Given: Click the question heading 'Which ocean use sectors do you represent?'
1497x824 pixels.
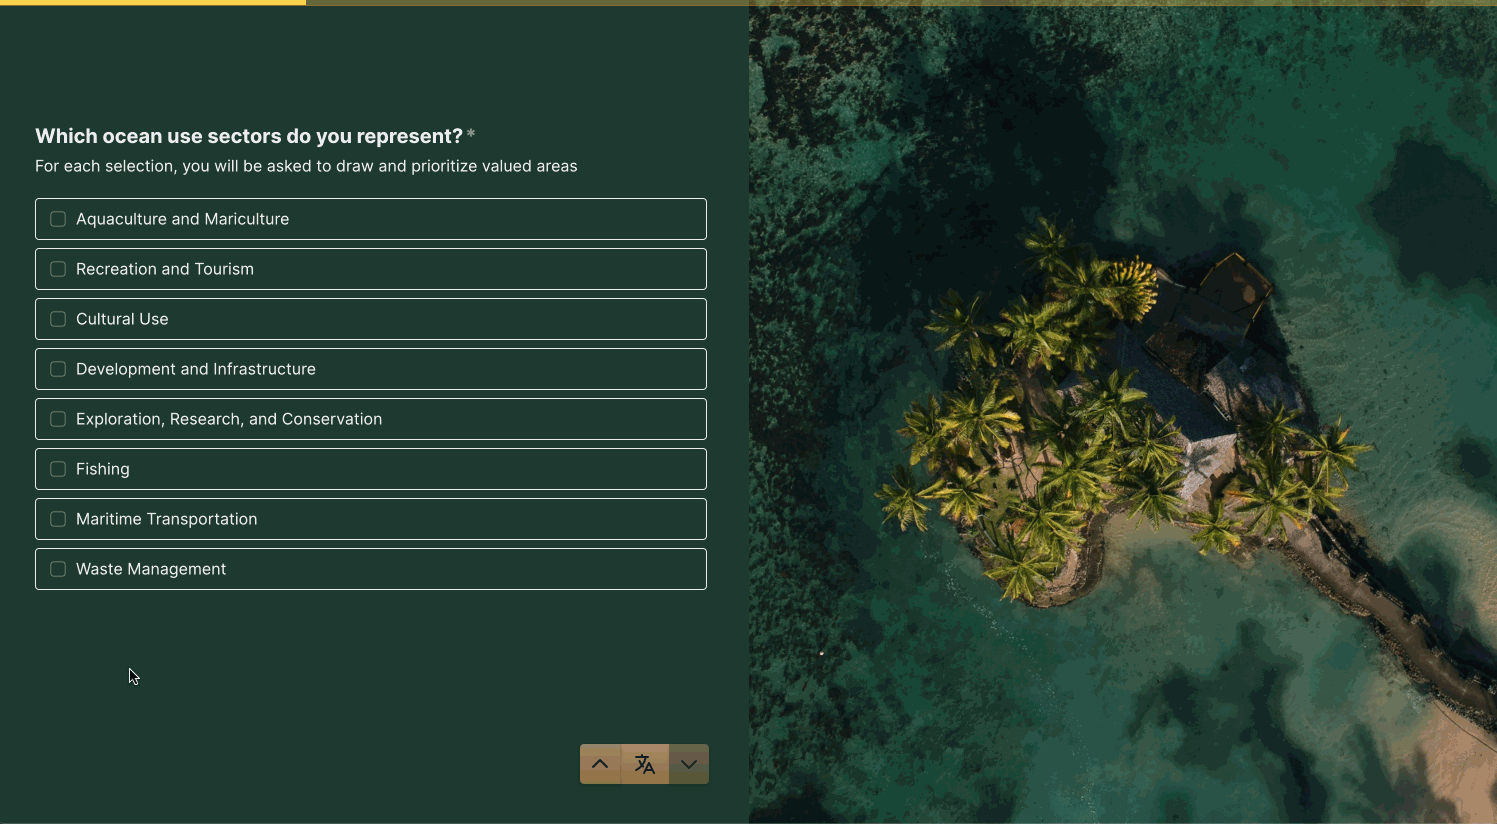Looking at the screenshot, I should click(249, 136).
